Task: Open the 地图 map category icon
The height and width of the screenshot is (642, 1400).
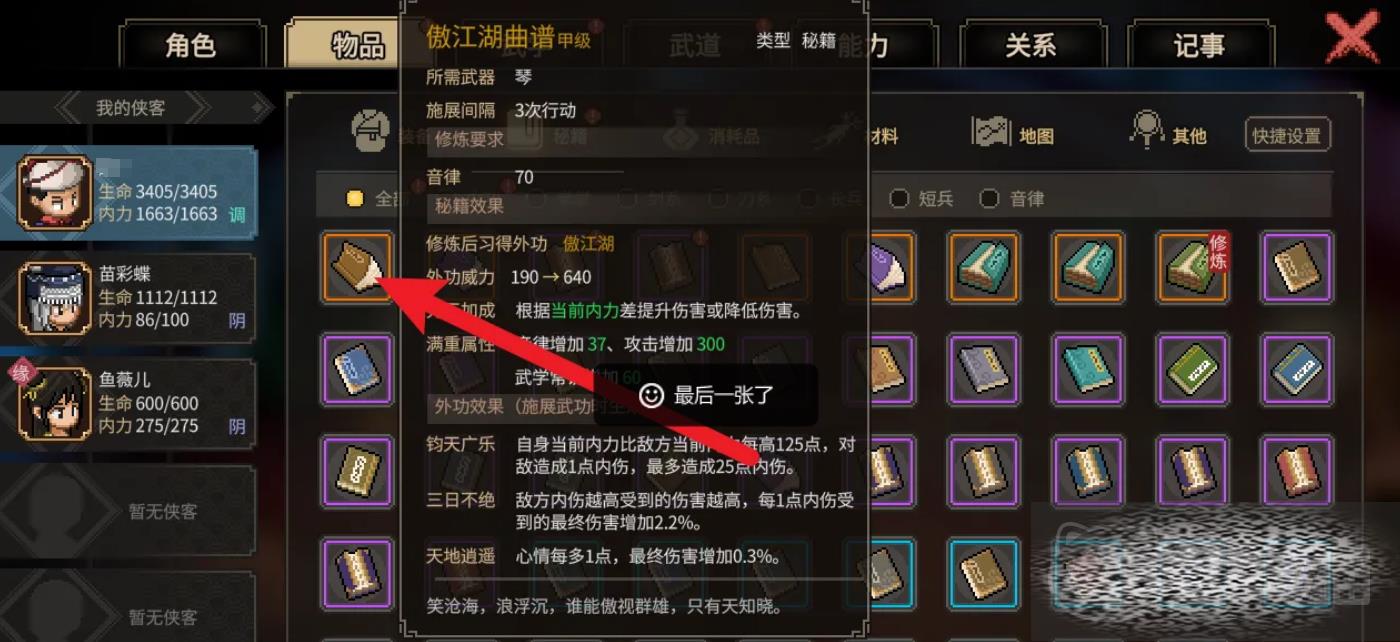Action: coord(992,132)
